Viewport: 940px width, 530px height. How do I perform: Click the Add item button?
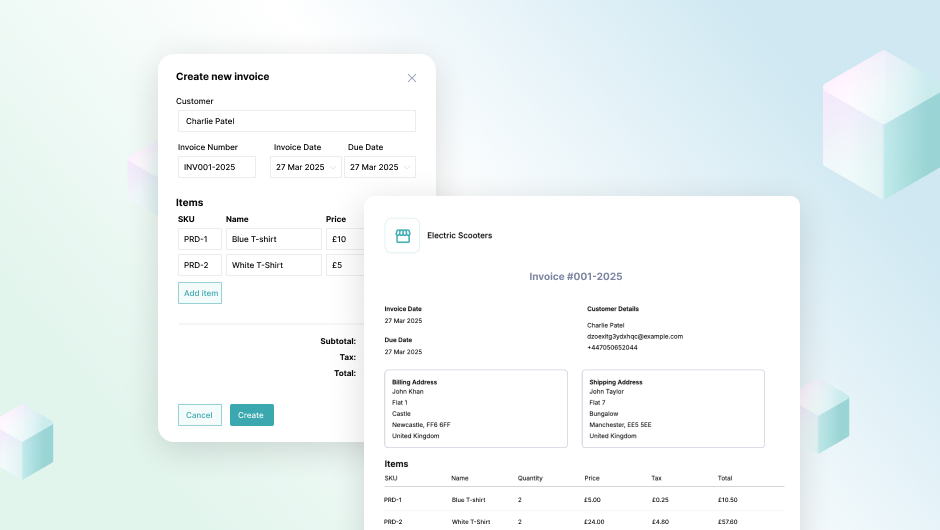pyautogui.click(x=200, y=293)
